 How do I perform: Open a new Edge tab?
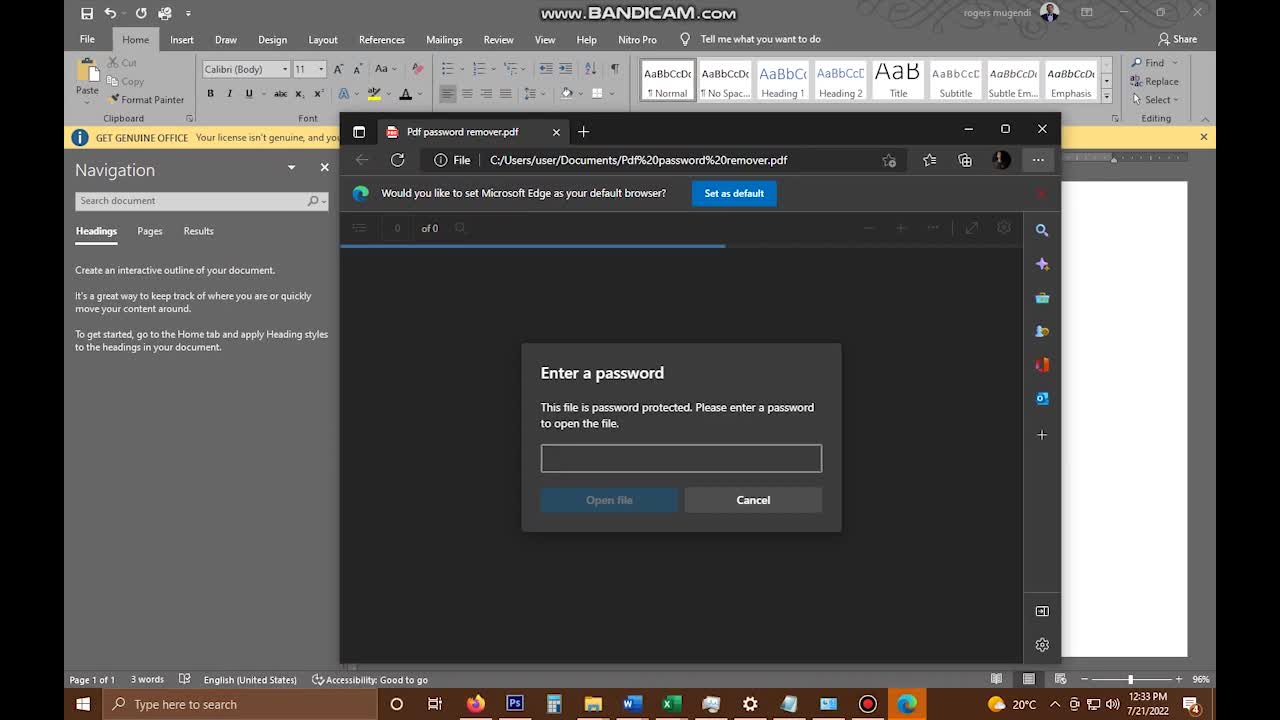click(x=584, y=131)
